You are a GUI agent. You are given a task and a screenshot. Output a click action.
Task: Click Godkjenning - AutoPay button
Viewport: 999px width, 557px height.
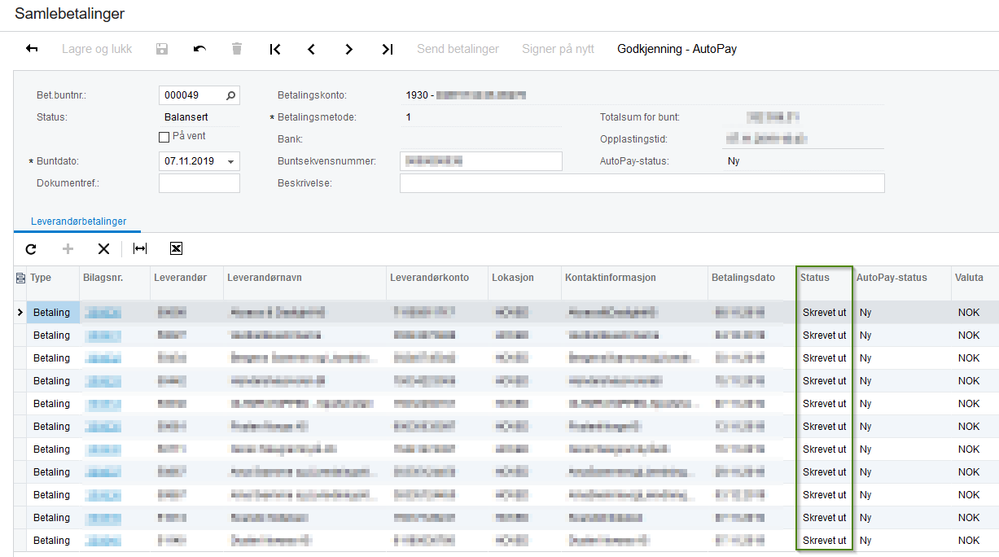pyautogui.click(x=677, y=49)
